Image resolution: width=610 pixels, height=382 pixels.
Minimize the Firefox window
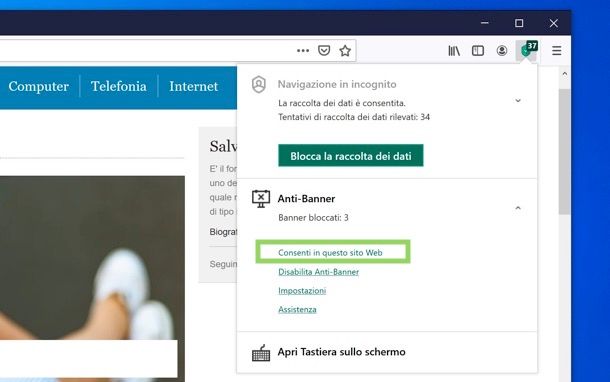pos(484,23)
